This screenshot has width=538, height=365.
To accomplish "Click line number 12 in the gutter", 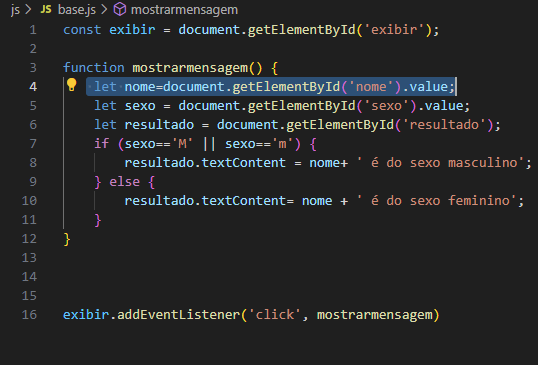I will (x=29, y=238).
